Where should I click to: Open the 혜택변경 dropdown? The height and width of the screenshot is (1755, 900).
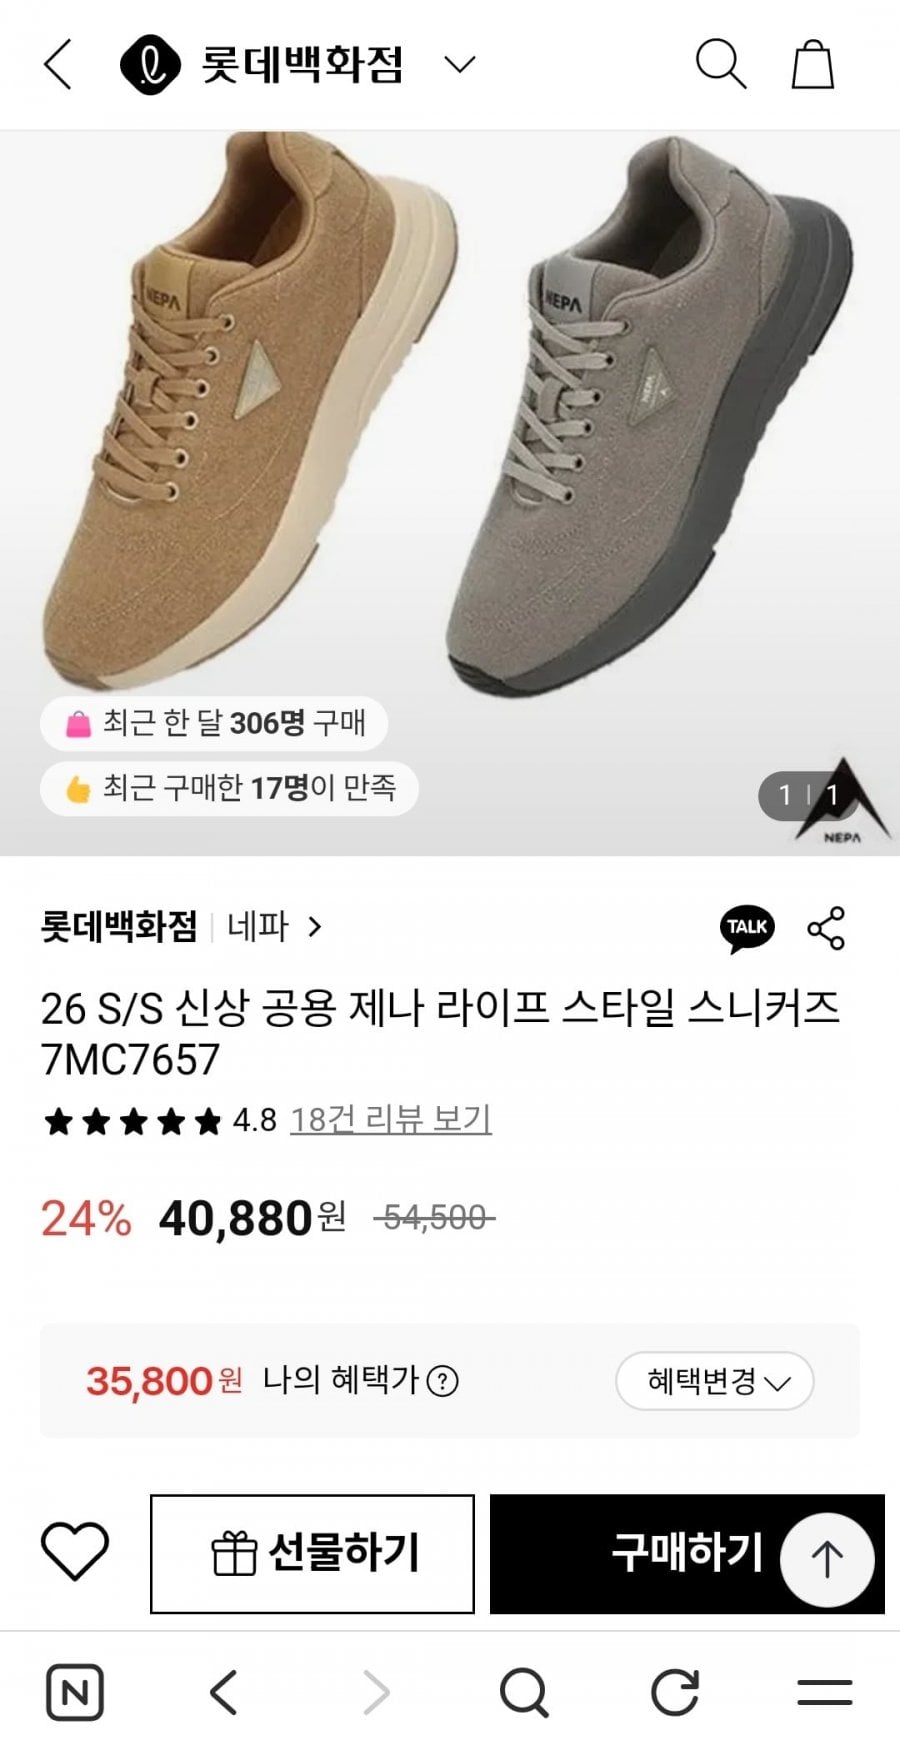715,1381
